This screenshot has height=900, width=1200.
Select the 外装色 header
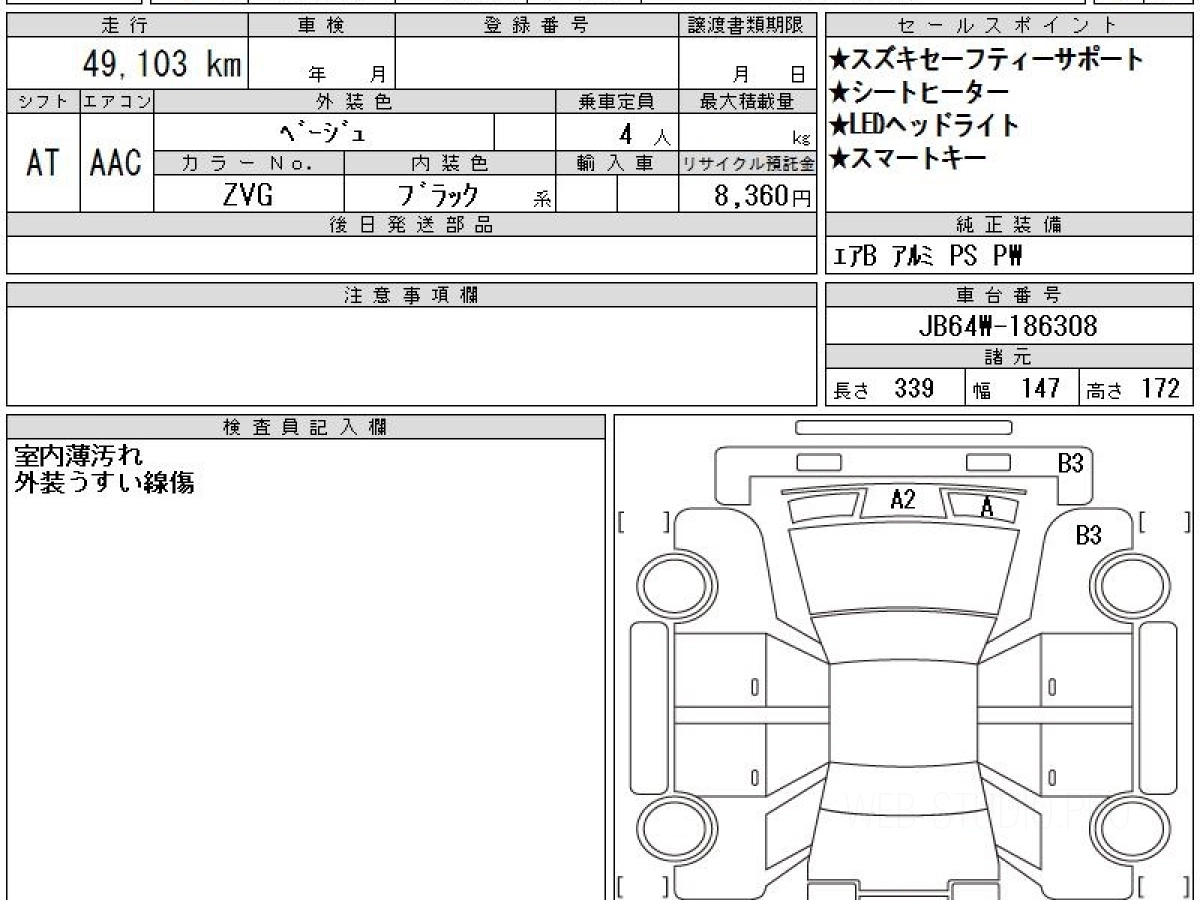coord(355,102)
